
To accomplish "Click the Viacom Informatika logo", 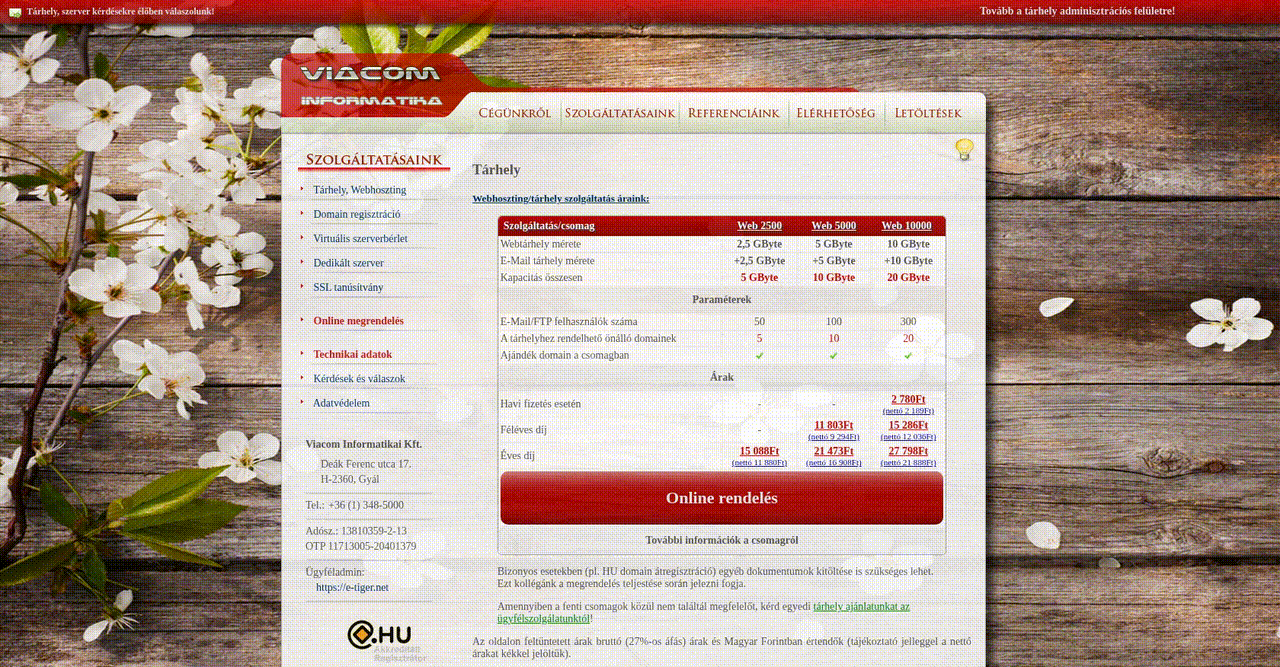I will [x=371, y=86].
